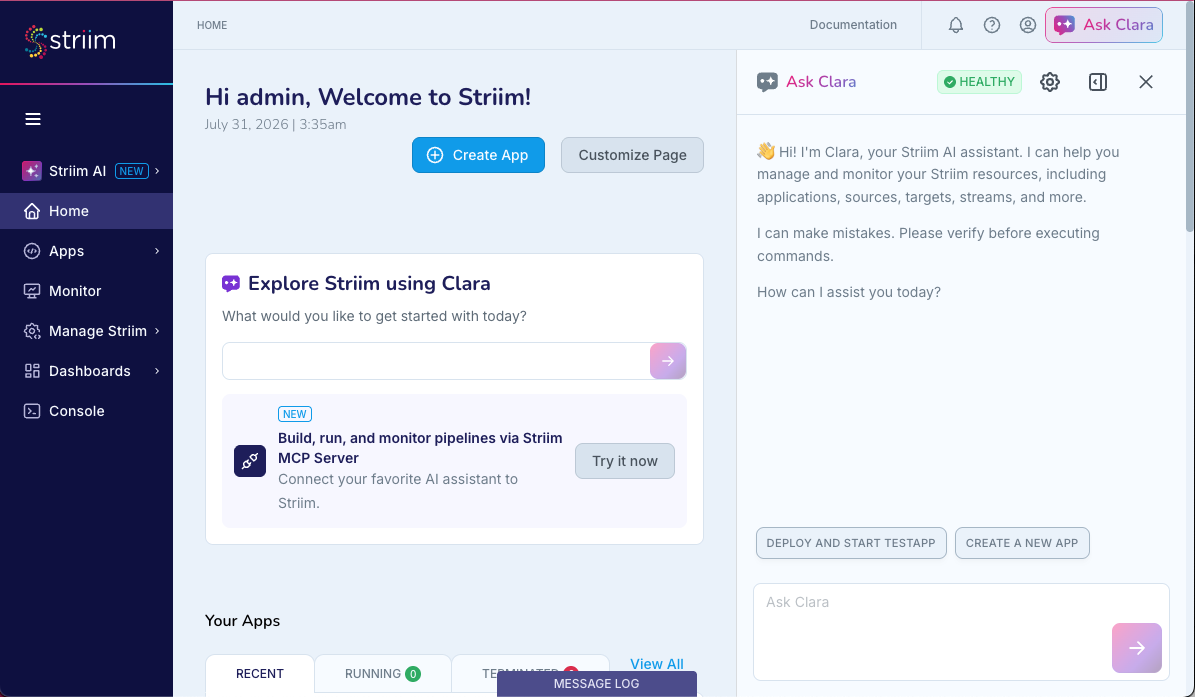The image size is (1195, 697).
Task: Click the Dashboards grid icon
Action: click(x=32, y=371)
